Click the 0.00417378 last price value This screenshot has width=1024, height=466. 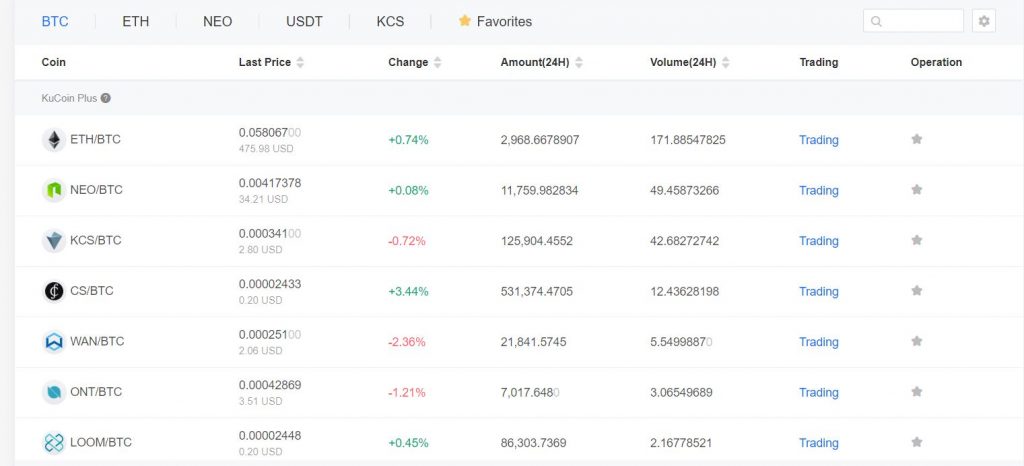tap(270, 183)
